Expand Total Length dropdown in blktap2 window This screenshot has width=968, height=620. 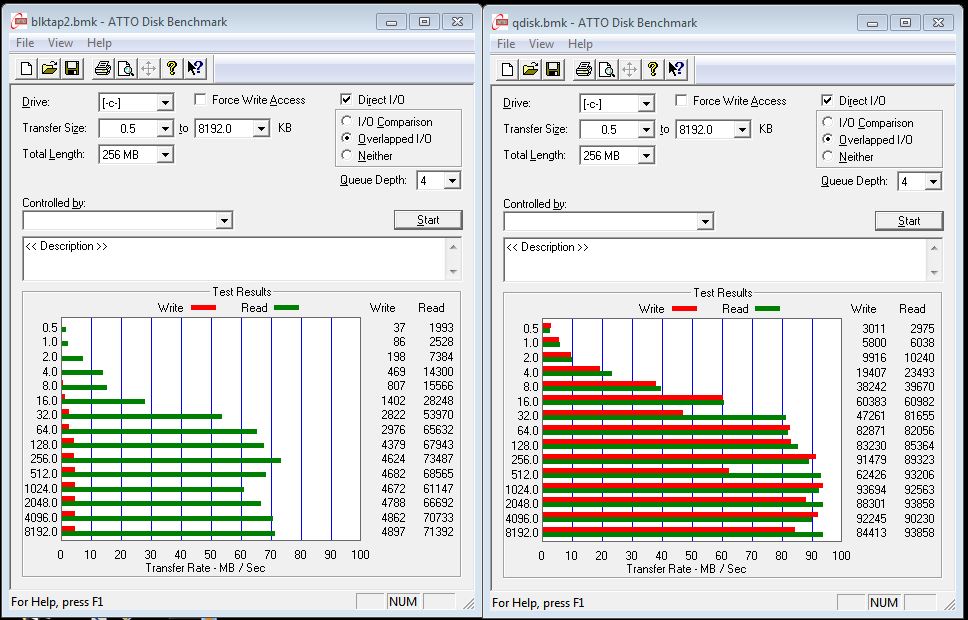tap(165, 155)
